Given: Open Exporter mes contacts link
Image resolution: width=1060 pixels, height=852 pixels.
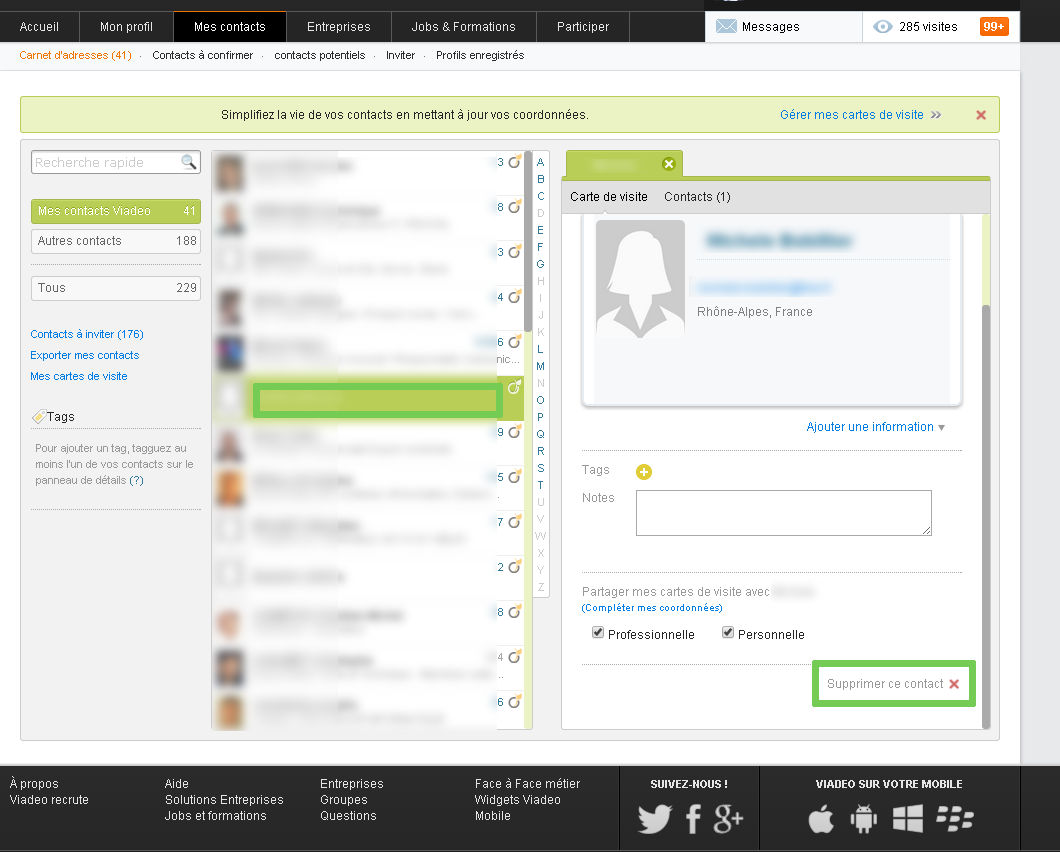Looking at the screenshot, I should pos(85,355).
